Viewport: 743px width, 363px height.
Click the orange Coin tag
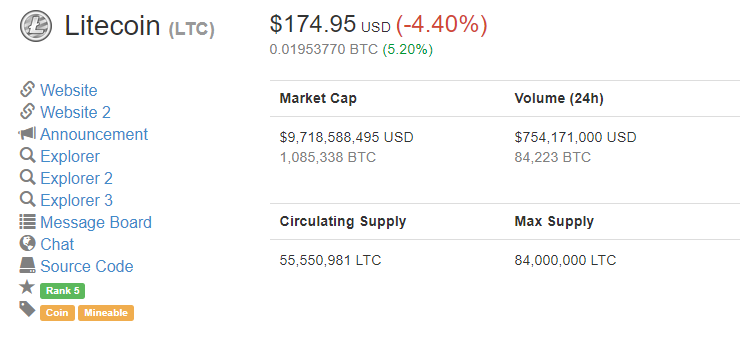pos(57,313)
